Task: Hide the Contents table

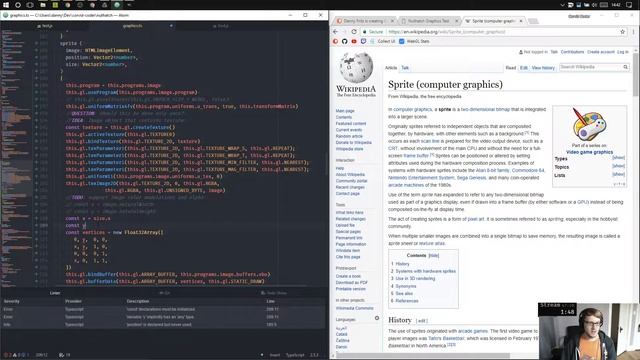Action: point(433,256)
